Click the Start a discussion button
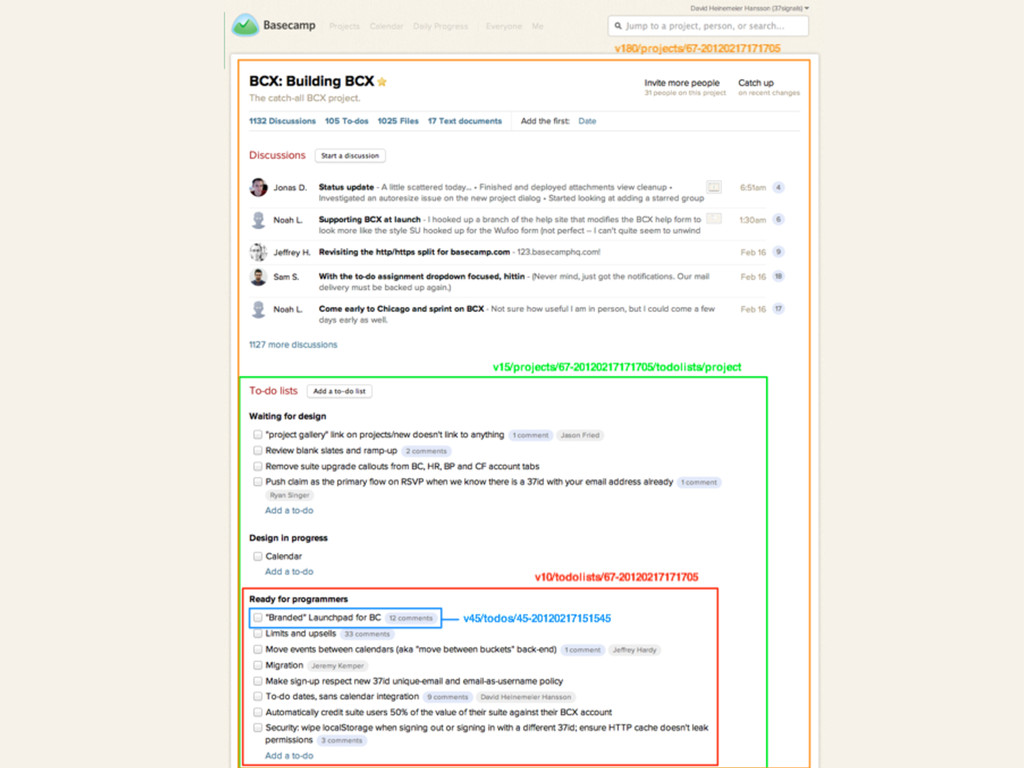The width and height of the screenshot is (1024, 768). point(350,155)
